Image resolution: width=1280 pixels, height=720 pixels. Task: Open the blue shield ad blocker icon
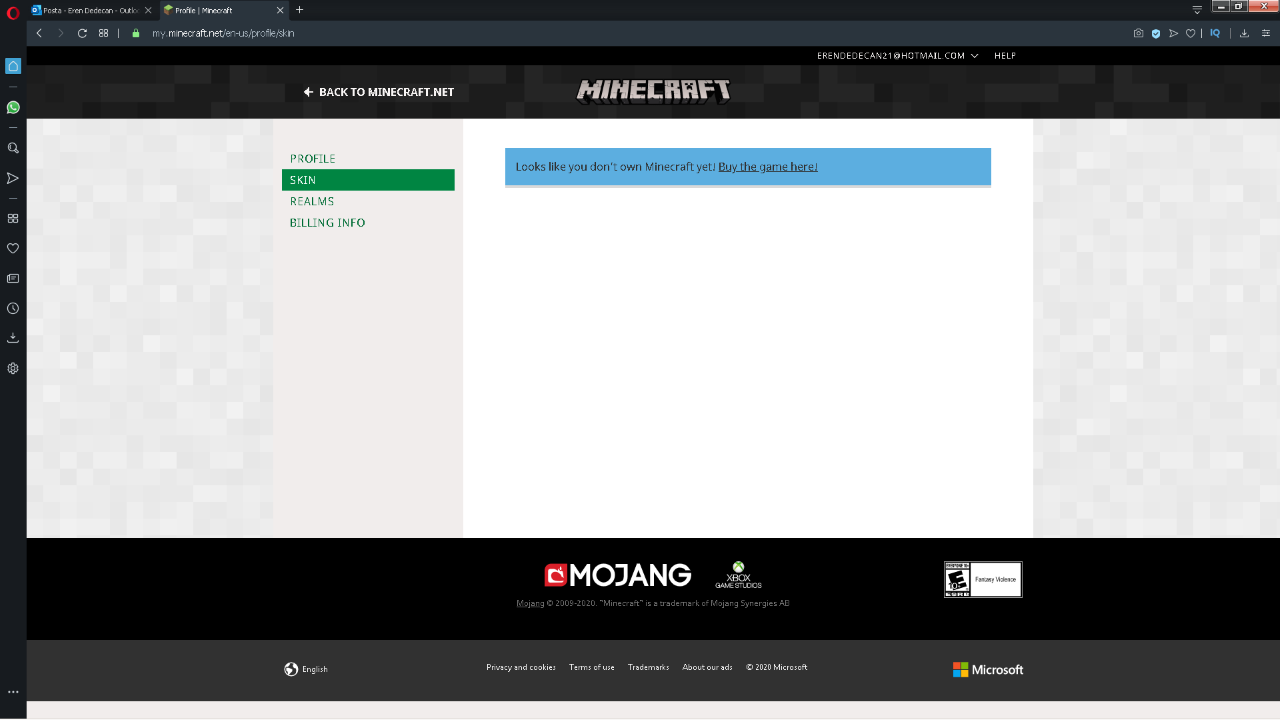1156,33
